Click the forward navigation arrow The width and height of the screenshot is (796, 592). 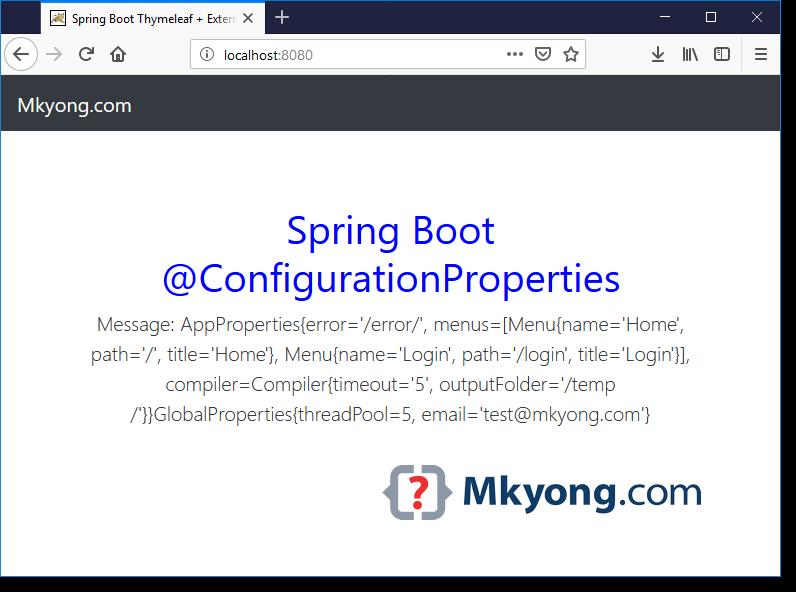(x=54, y=55)
